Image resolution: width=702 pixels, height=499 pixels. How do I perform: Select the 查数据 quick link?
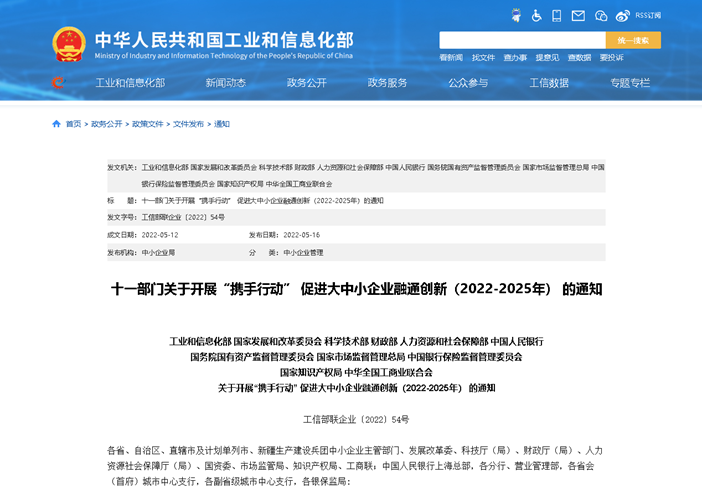pos(579,58)
